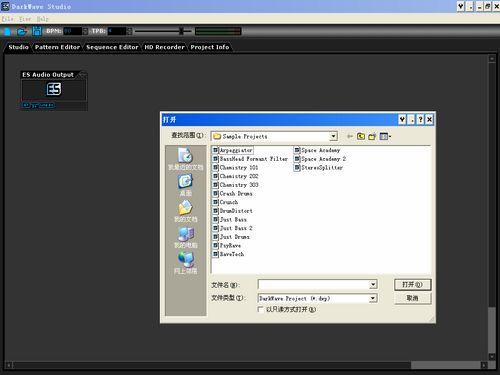Click the ES logo in Audio Output machine
This screenshot has width=500, height=375.
tap(54, 89)
